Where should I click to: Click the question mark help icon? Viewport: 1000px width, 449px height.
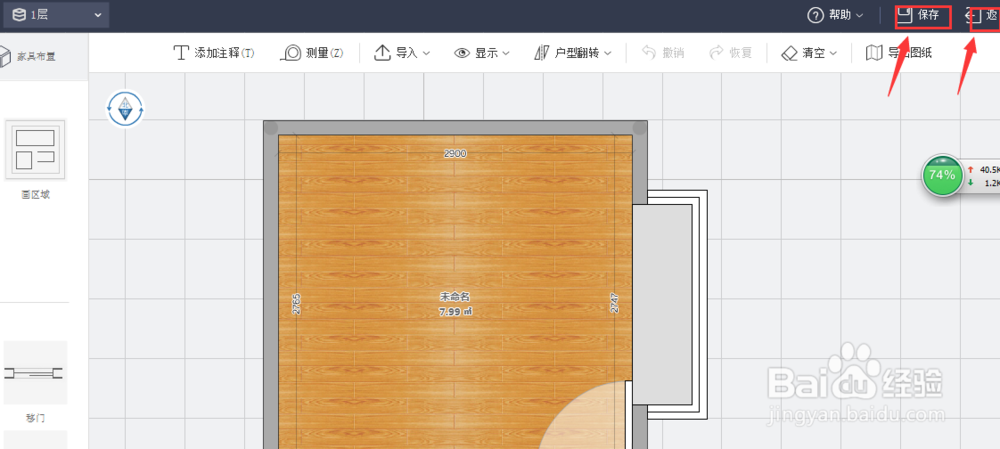pyautogui.click(x=816, y=15)
